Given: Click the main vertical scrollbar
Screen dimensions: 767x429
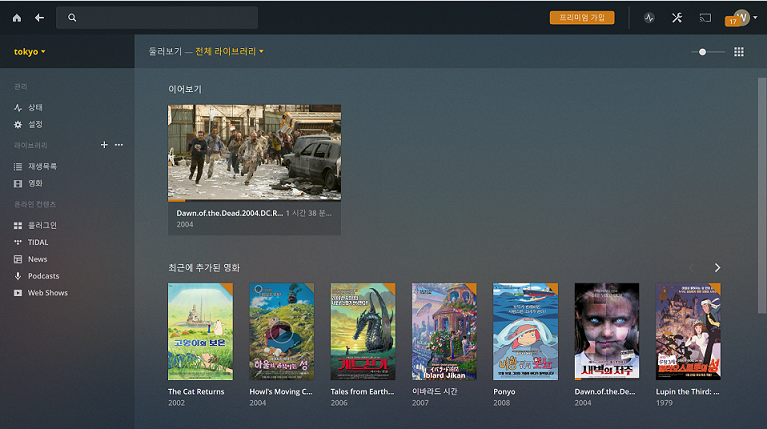Looking at the screenshot, I should tap(762, 196).
